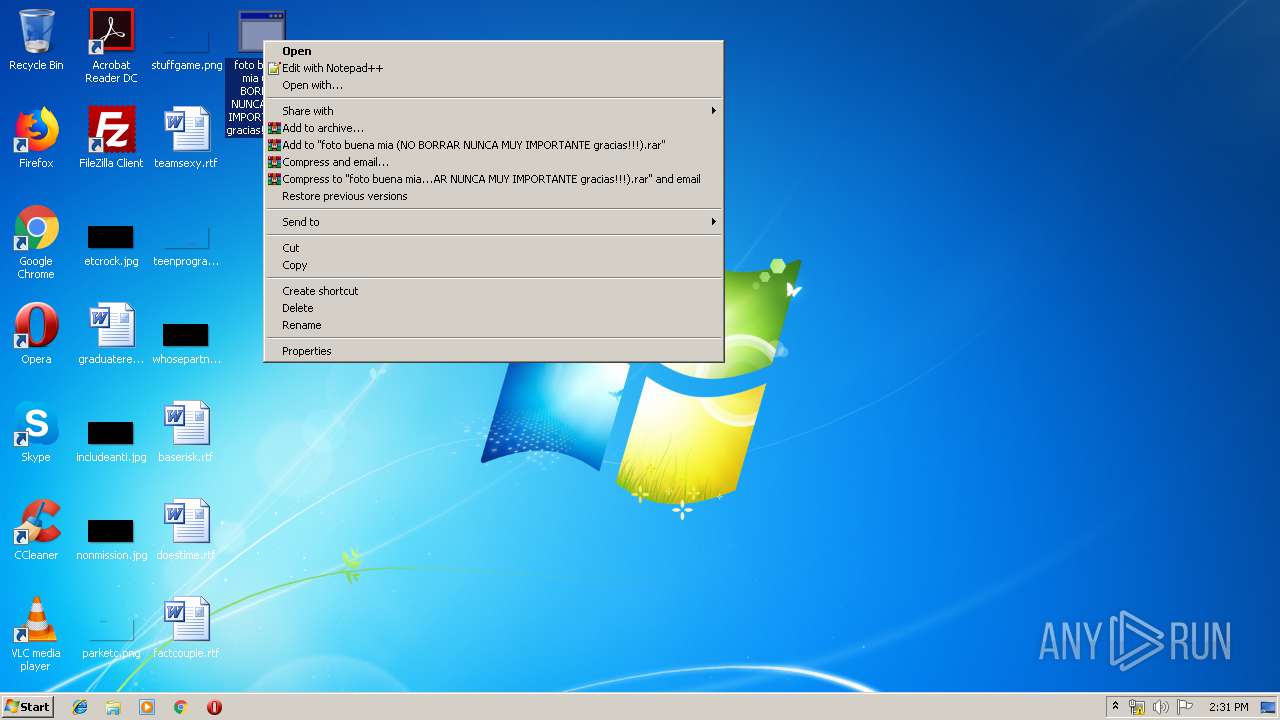
Task: Open Properties from context menu
Action: (493, 351)
